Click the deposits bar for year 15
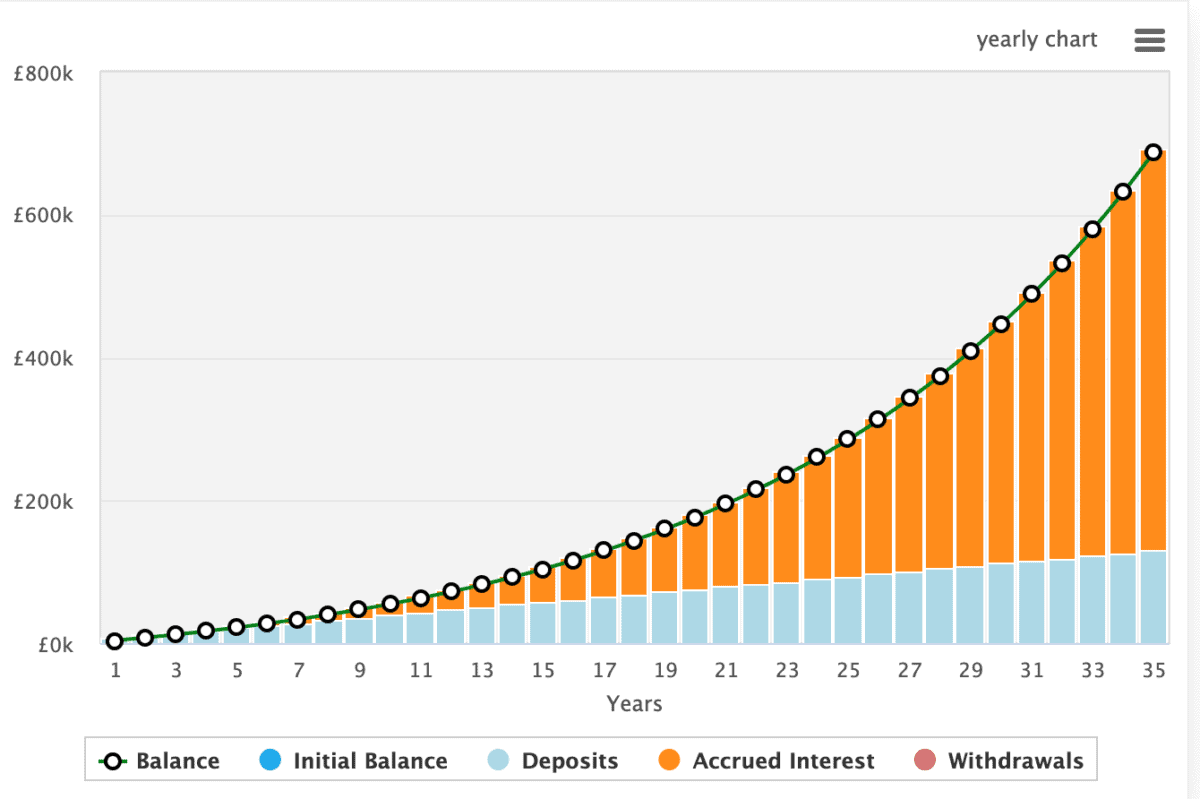This screenshot has width=1200, height=799. click(x=543, y=622)
